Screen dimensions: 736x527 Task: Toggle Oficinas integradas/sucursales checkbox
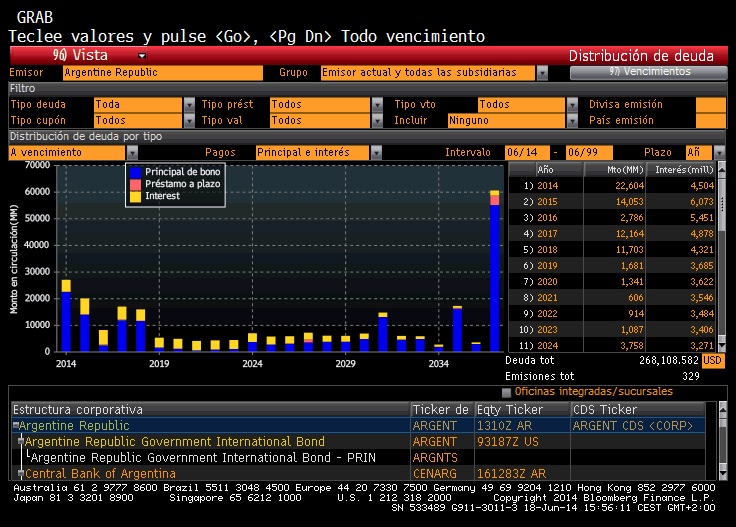tap(506, 392)
